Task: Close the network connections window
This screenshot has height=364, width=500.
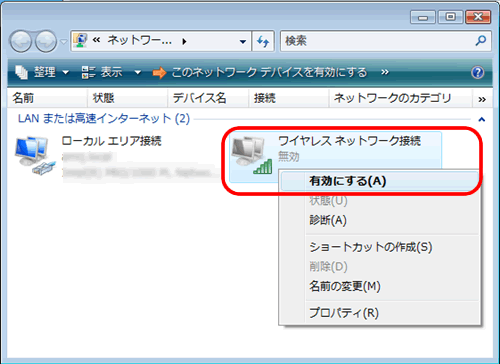Action: (x=478, y=17)
